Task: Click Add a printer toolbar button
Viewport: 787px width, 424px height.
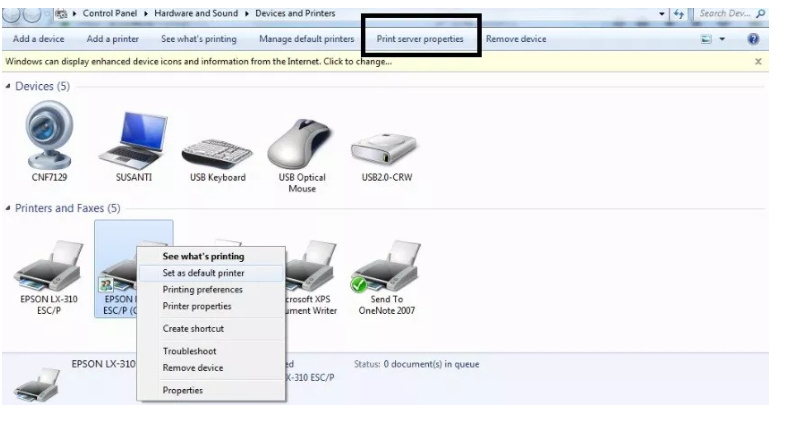Action: pos(112,39)
